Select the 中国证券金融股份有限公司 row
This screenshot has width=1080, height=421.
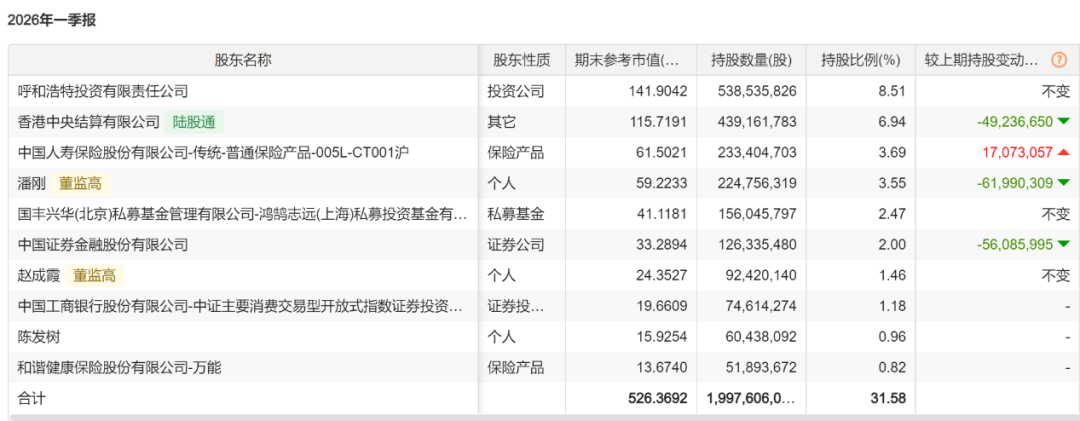(x=543, y=245)
